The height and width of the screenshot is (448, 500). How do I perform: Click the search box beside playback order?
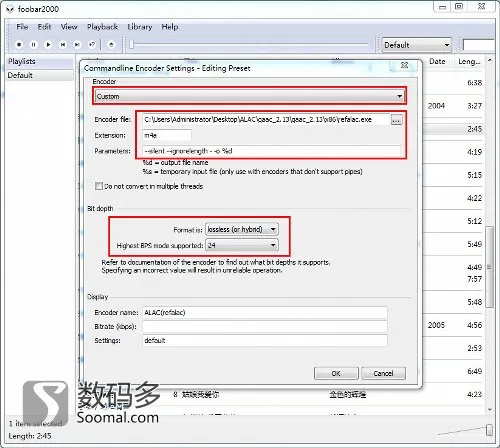tap(479, 45)
